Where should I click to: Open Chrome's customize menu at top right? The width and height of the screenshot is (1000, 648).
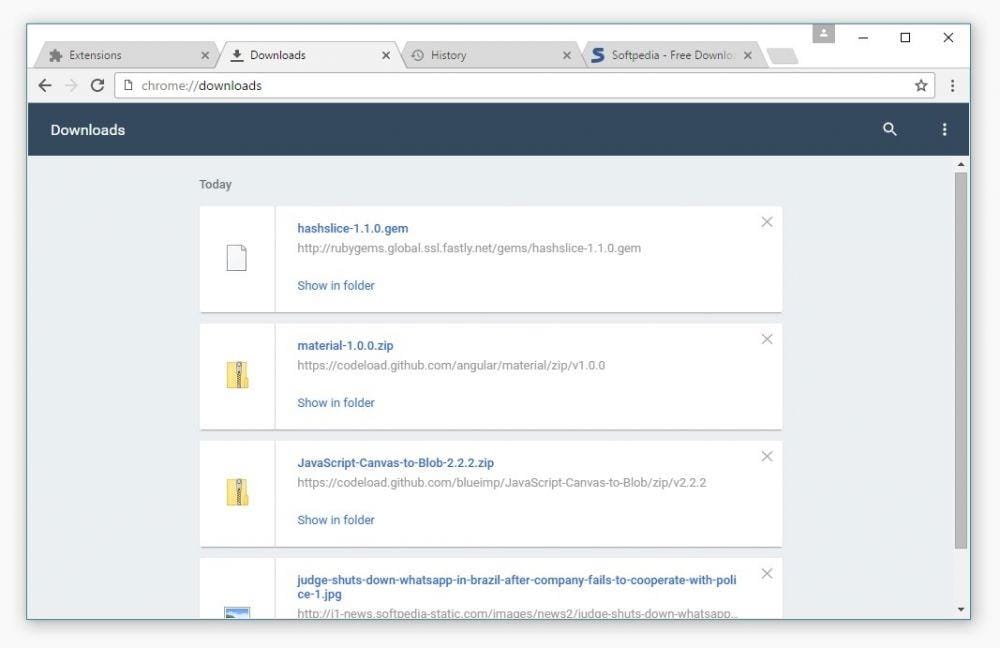pyautogui.click(x=952, y=86)
